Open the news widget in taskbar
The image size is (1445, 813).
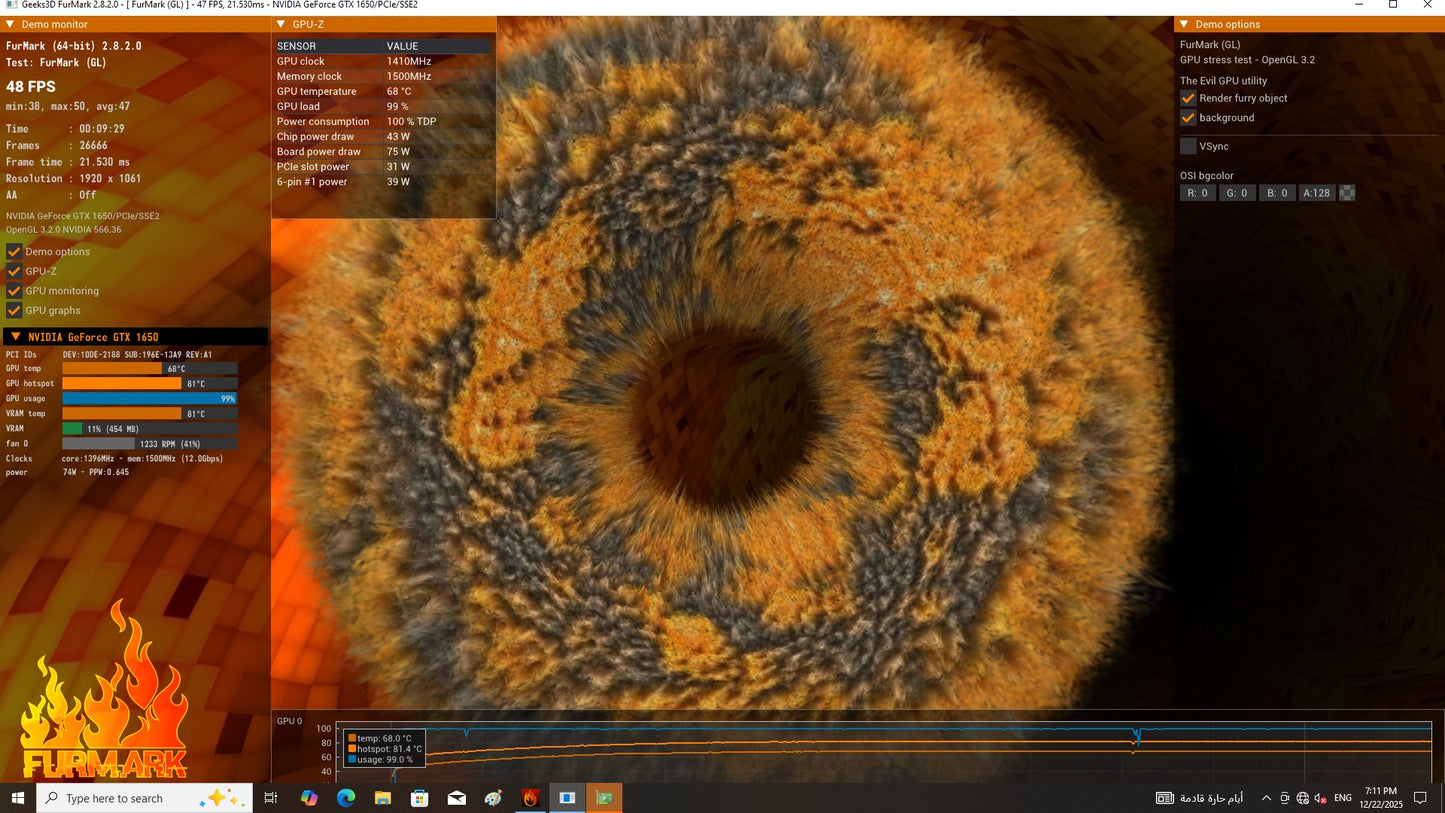pos(1200,798)
